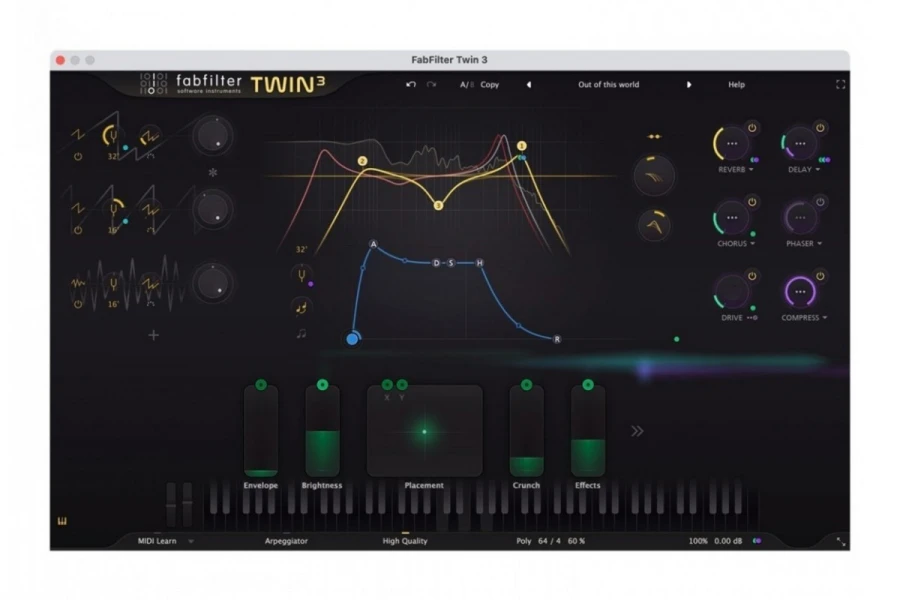Click the filter routing knob icon

(x=654, y=176)
